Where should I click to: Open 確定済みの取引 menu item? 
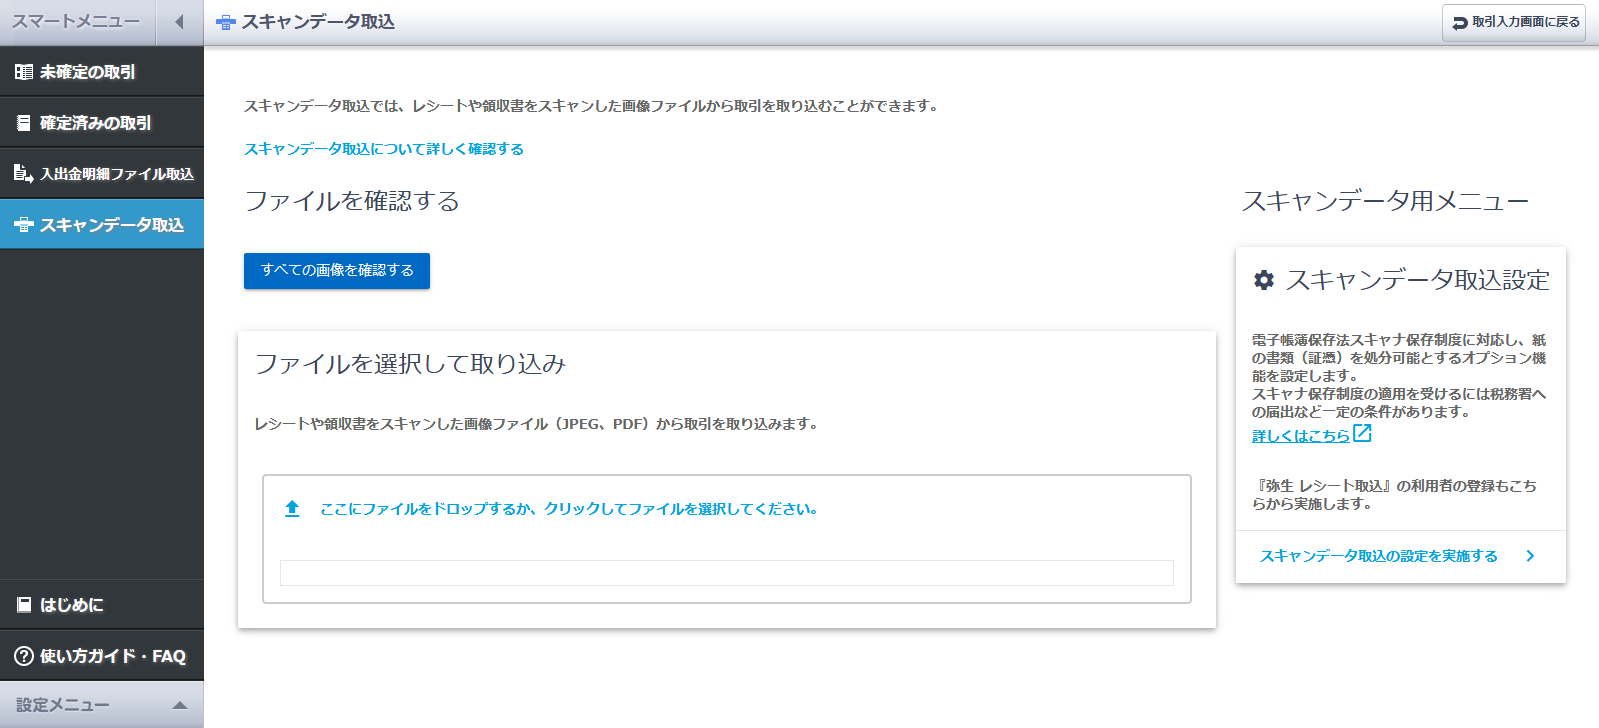[102, 123]
